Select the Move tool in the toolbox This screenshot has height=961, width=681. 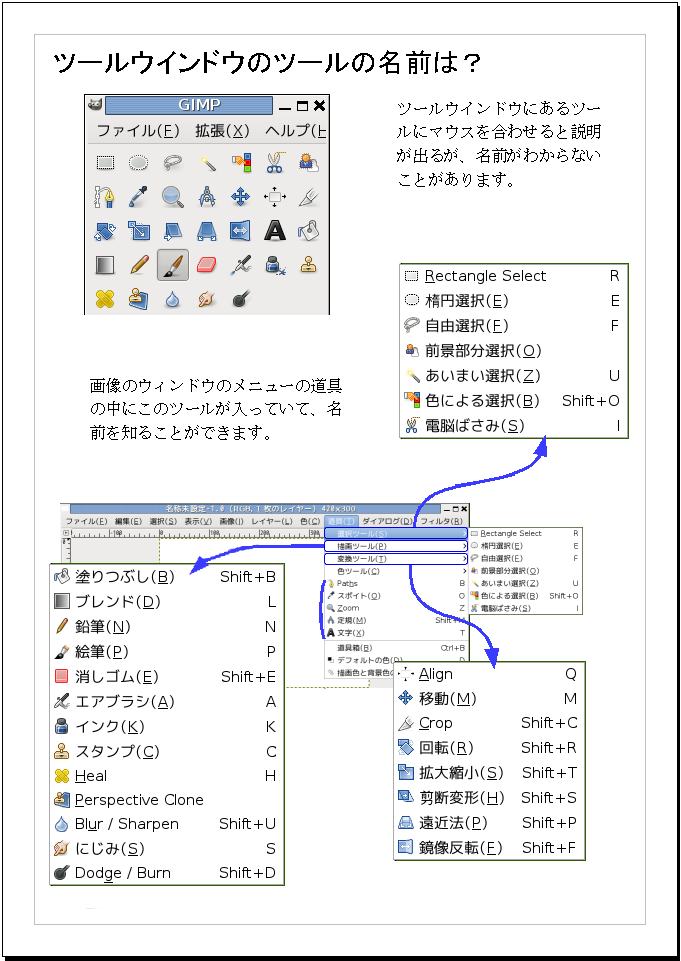[241, 197]
